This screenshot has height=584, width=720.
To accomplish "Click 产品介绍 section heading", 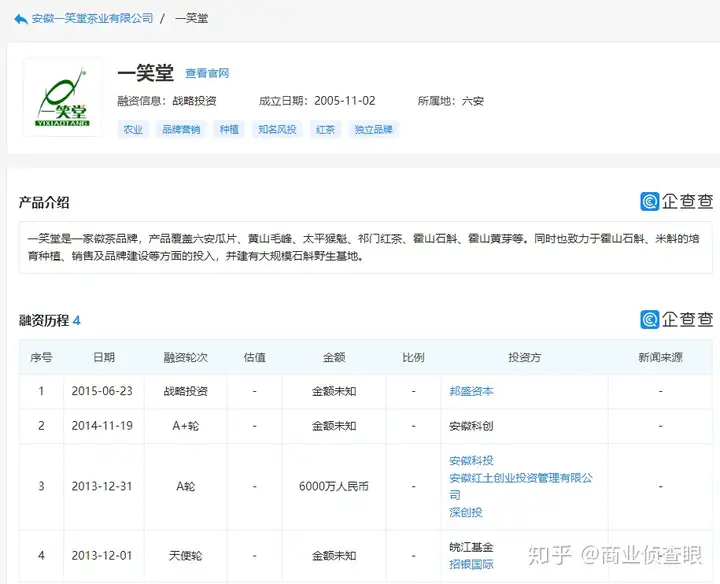I will tap(44, 202).
